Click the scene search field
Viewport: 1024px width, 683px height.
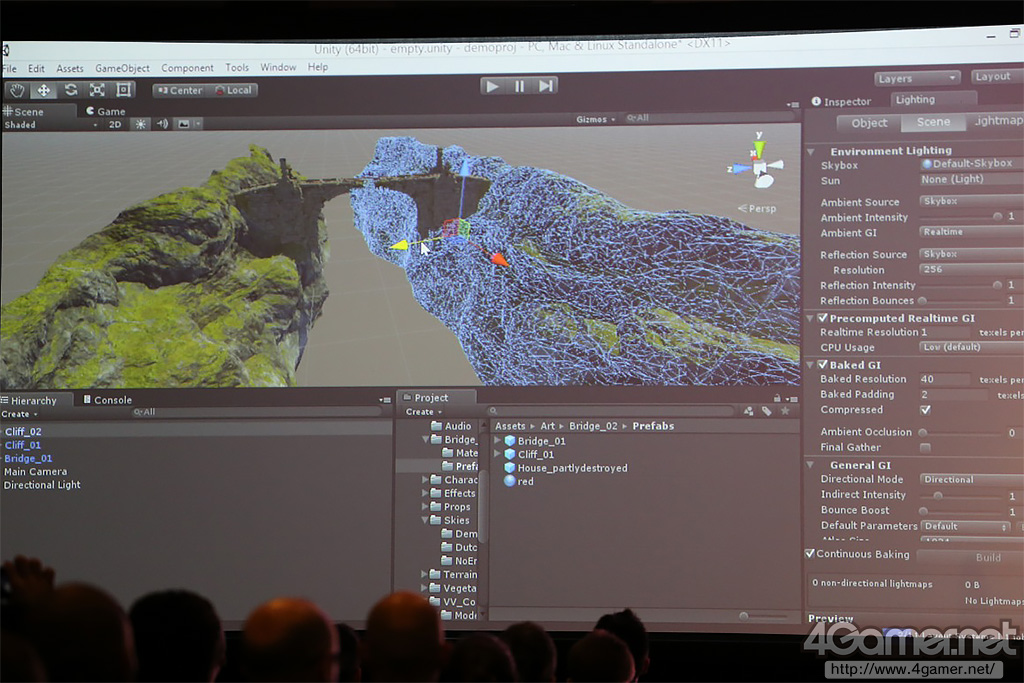click(711, 118)
